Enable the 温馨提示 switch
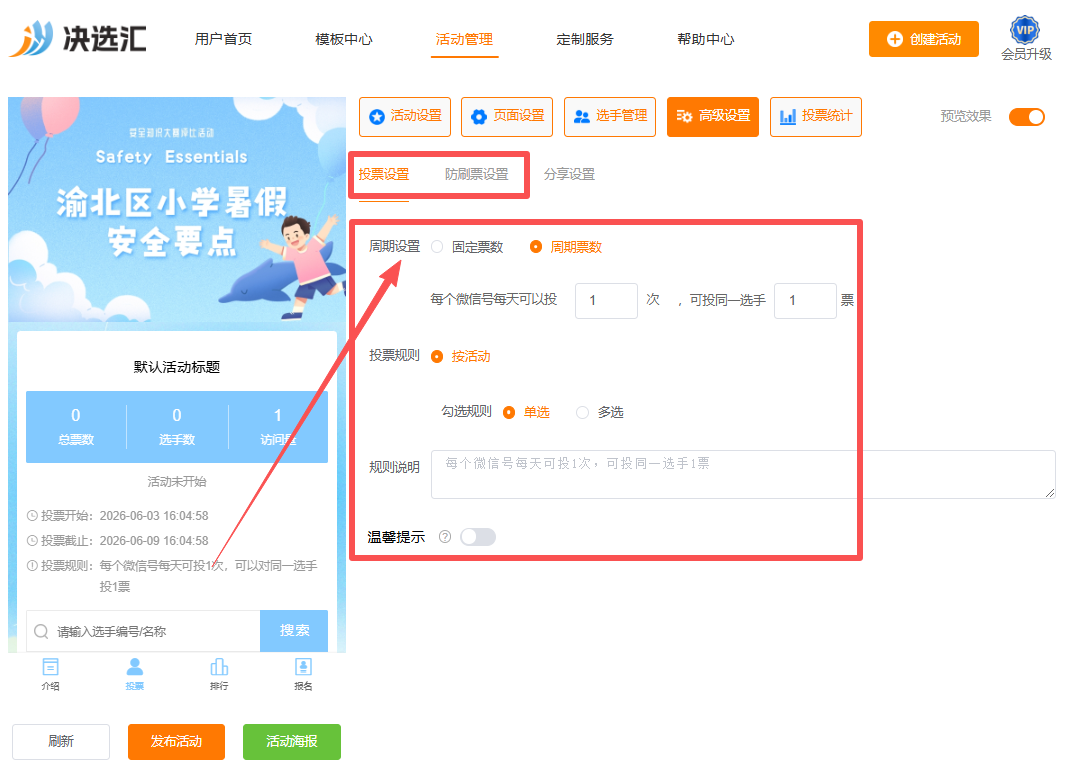 477,537
